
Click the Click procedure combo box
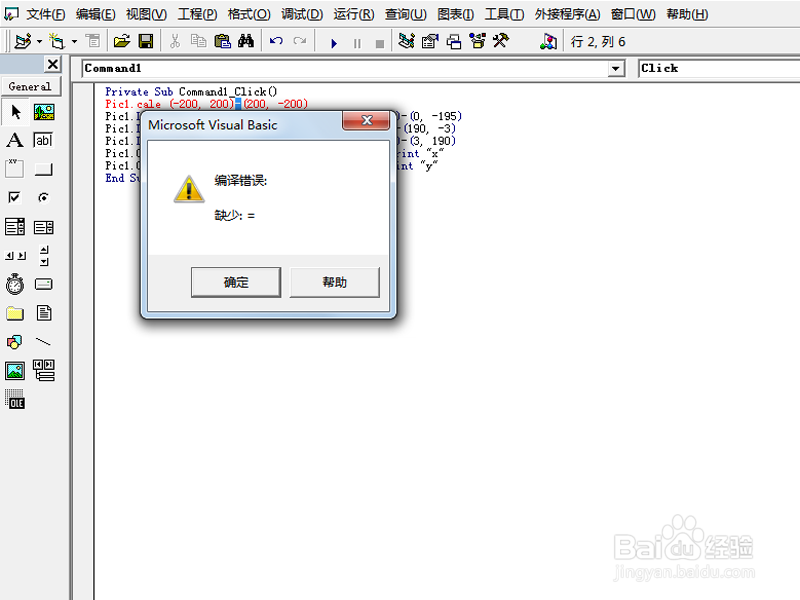coord(719,68)
